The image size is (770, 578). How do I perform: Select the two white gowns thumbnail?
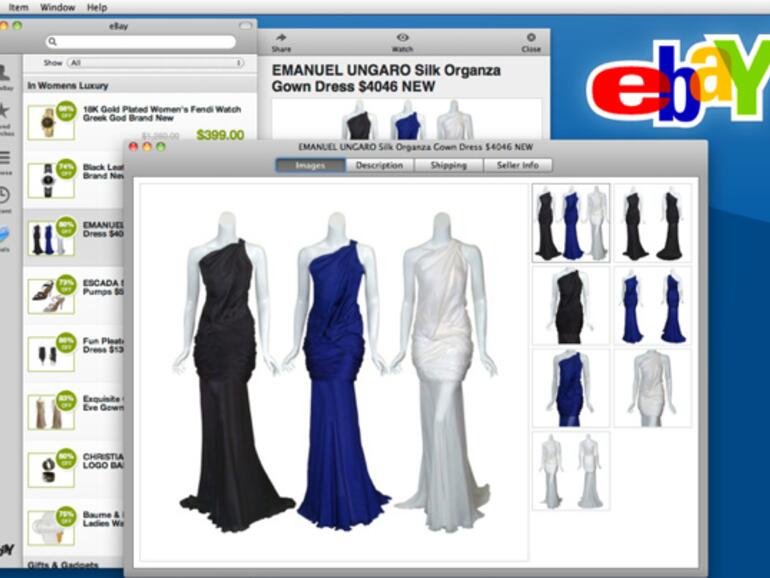(571, 471)
